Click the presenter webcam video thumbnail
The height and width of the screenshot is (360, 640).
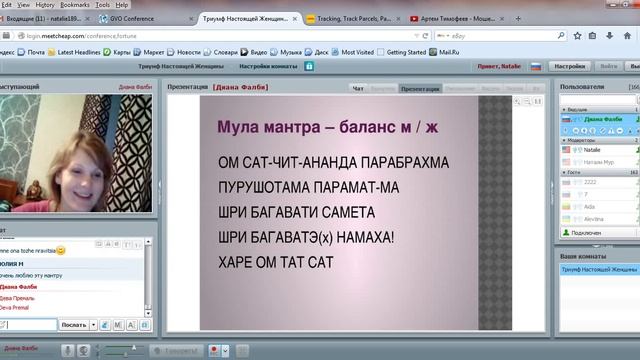(x=76, y=153)
